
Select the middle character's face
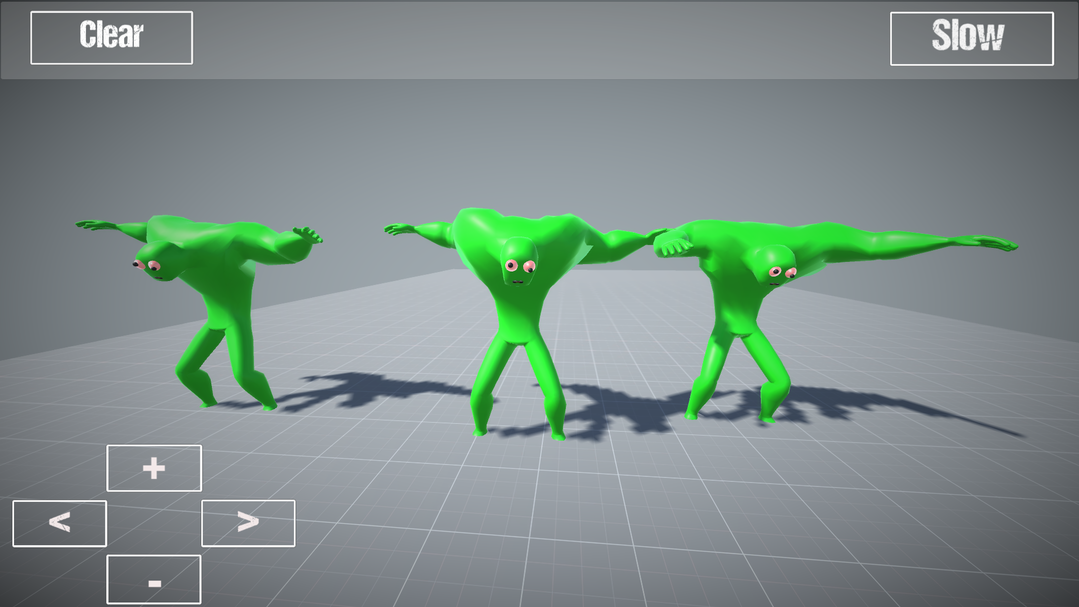(x=519, y=262)
